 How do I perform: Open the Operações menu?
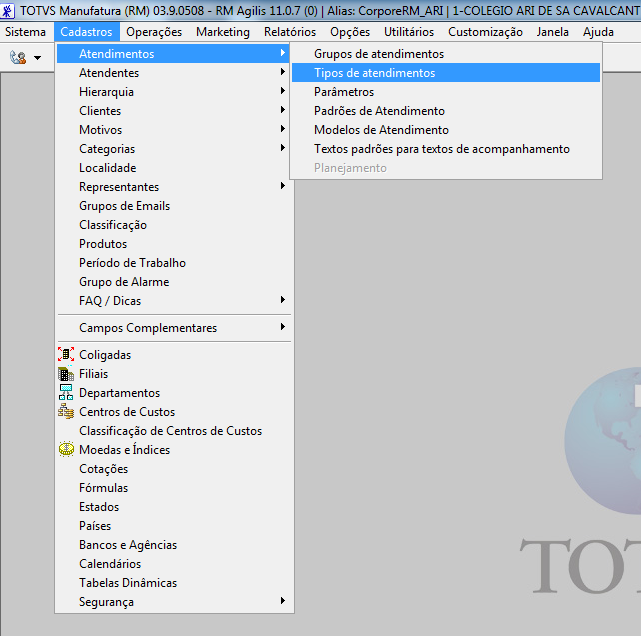[x=154, y=32]
